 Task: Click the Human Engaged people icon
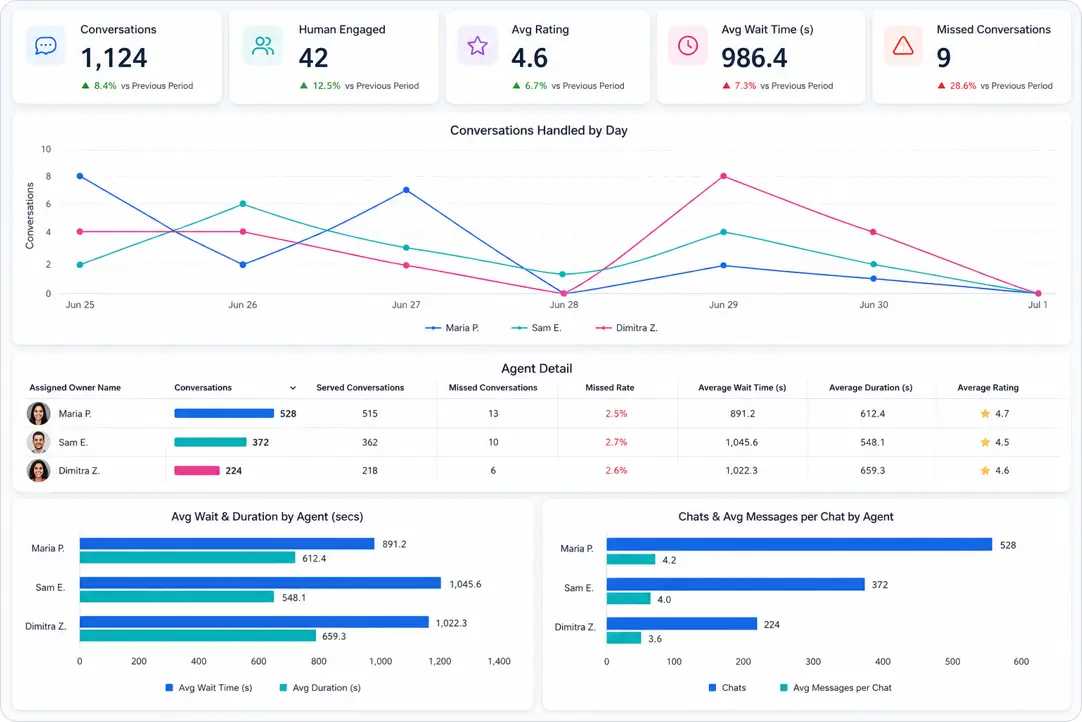pyautogui.click(x=263, y=46)
